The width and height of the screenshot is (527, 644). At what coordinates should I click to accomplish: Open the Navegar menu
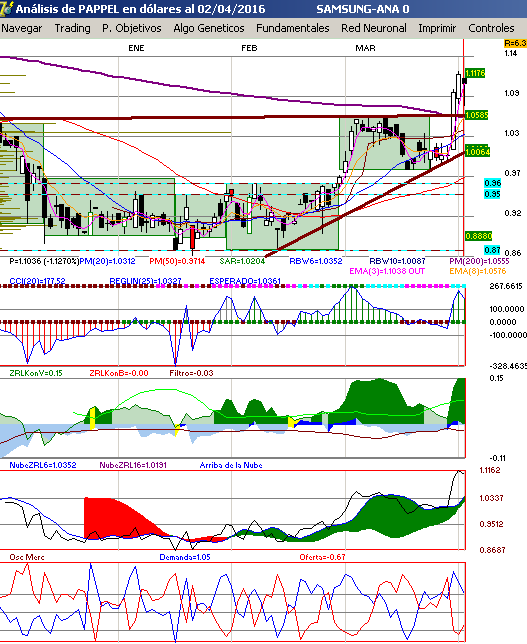tap(22, 28)
